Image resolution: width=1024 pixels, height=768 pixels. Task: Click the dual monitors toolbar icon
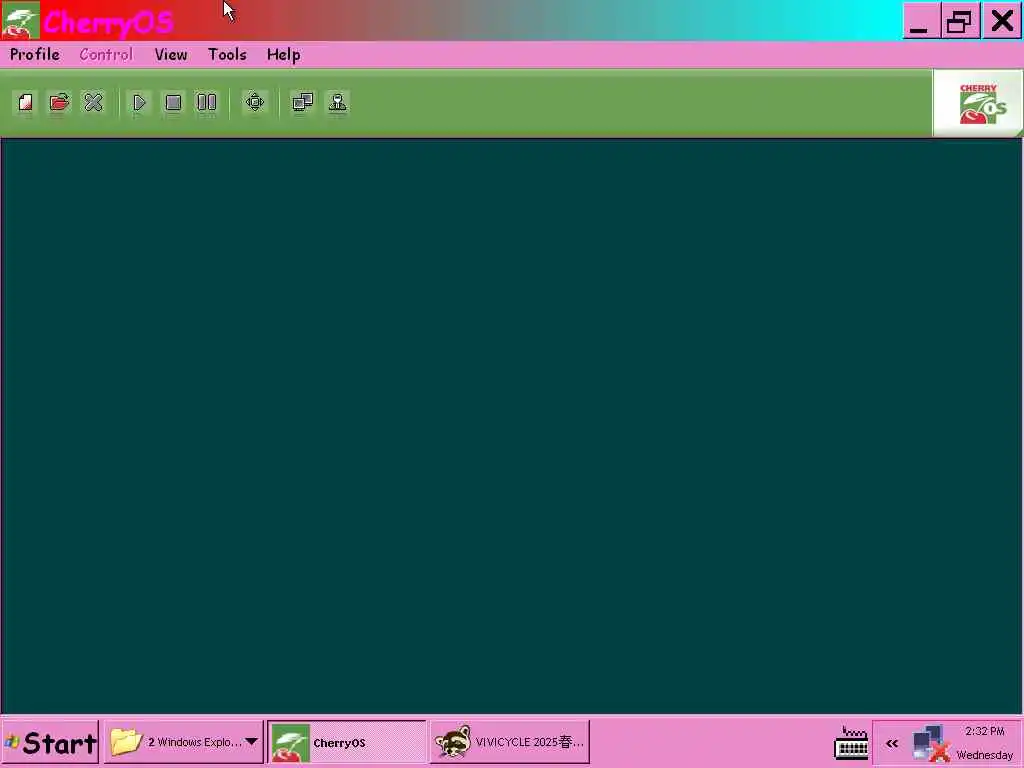[x=302, y=103]
